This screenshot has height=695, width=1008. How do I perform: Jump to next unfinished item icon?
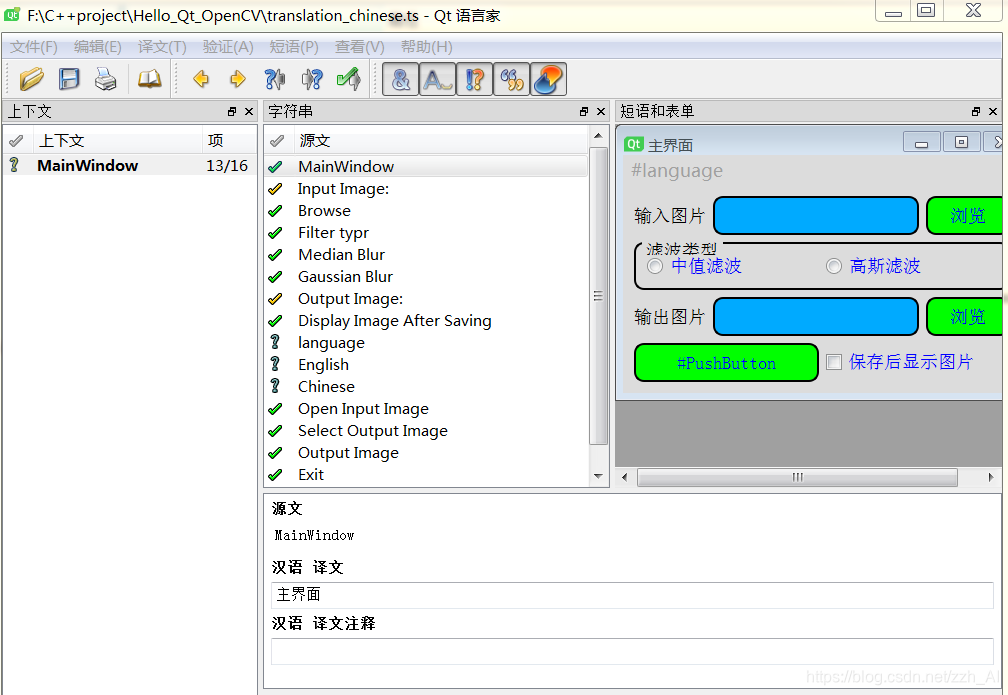tap(312, 79)
